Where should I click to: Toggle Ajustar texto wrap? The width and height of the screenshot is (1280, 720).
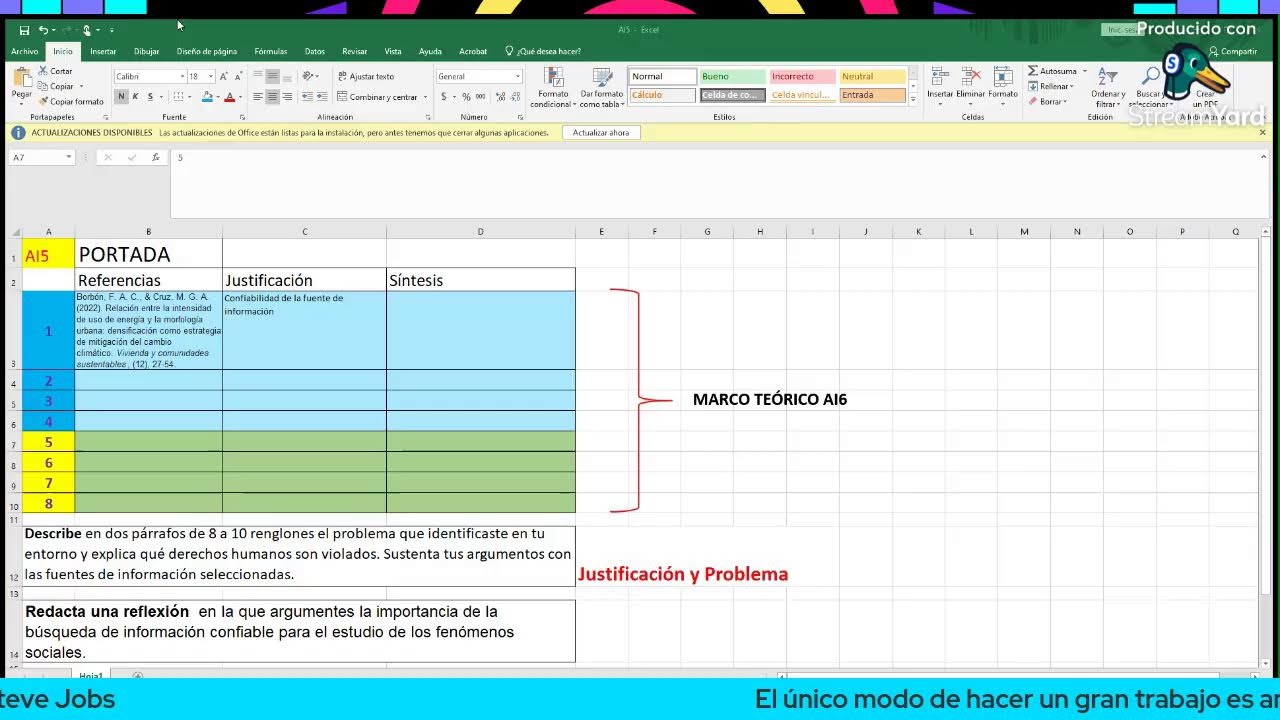coord(366,76)
